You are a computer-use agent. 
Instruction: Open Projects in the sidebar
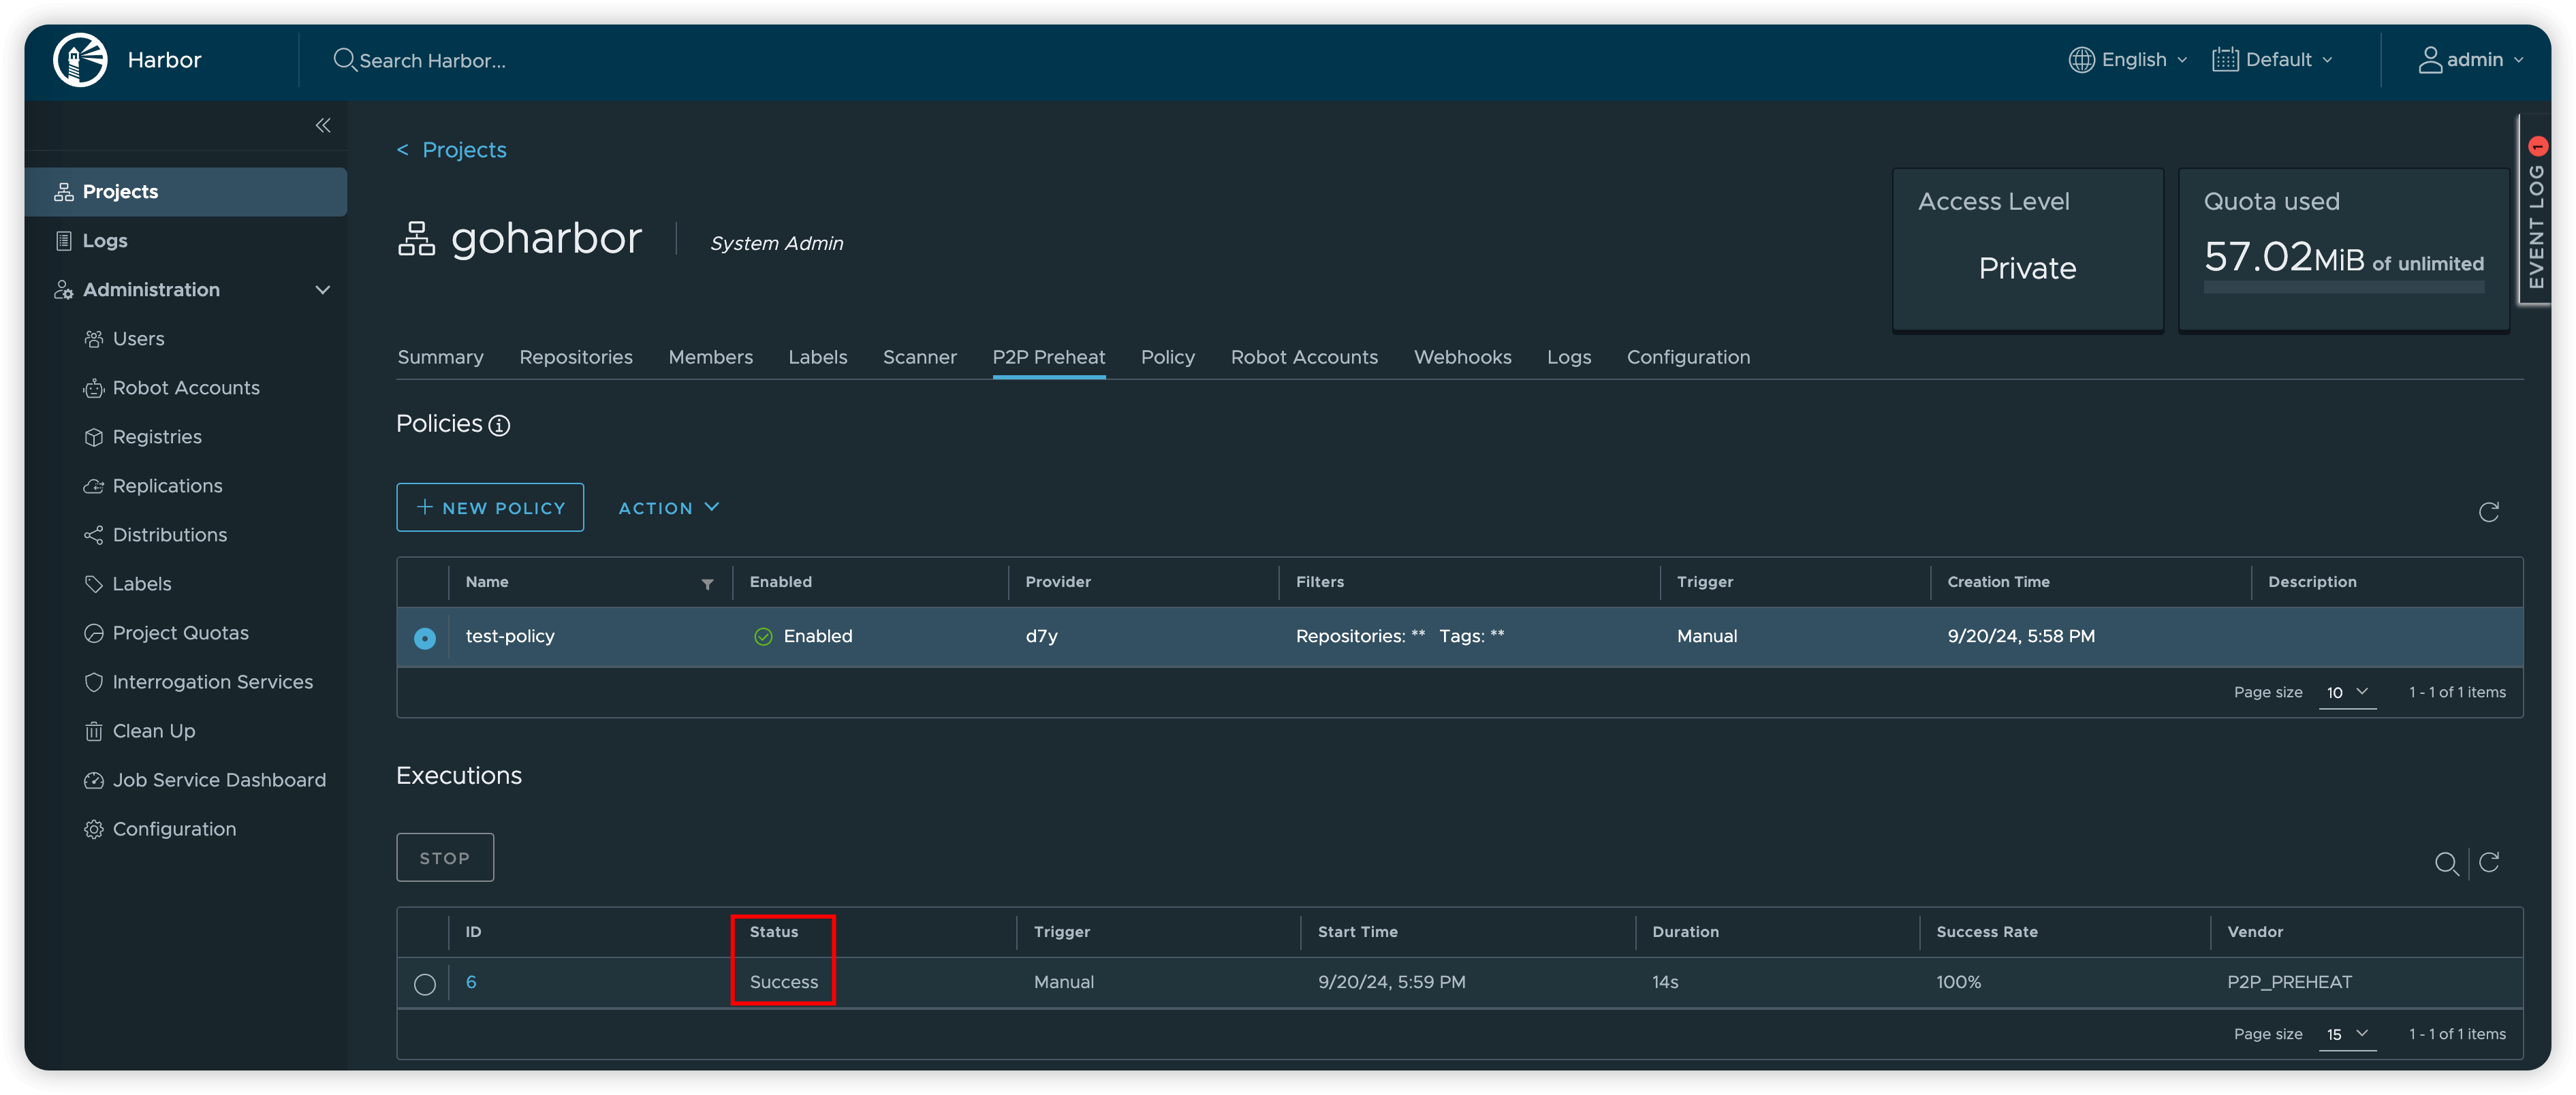coord(186,191)
